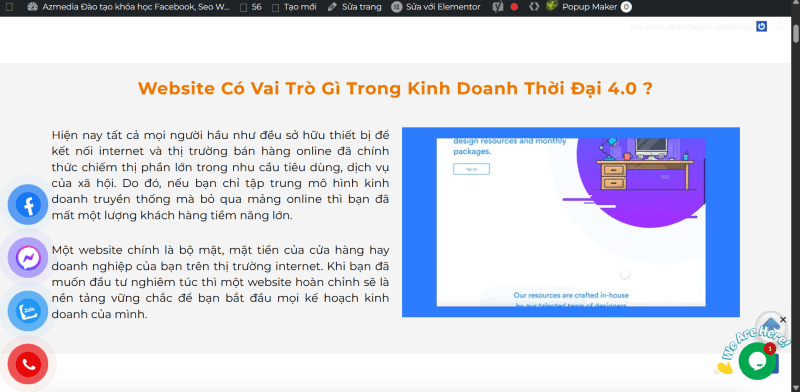Click the paragraph starting Hiện nay tất cả
This screenshot has height=392, width=800.
coord(220,175)
